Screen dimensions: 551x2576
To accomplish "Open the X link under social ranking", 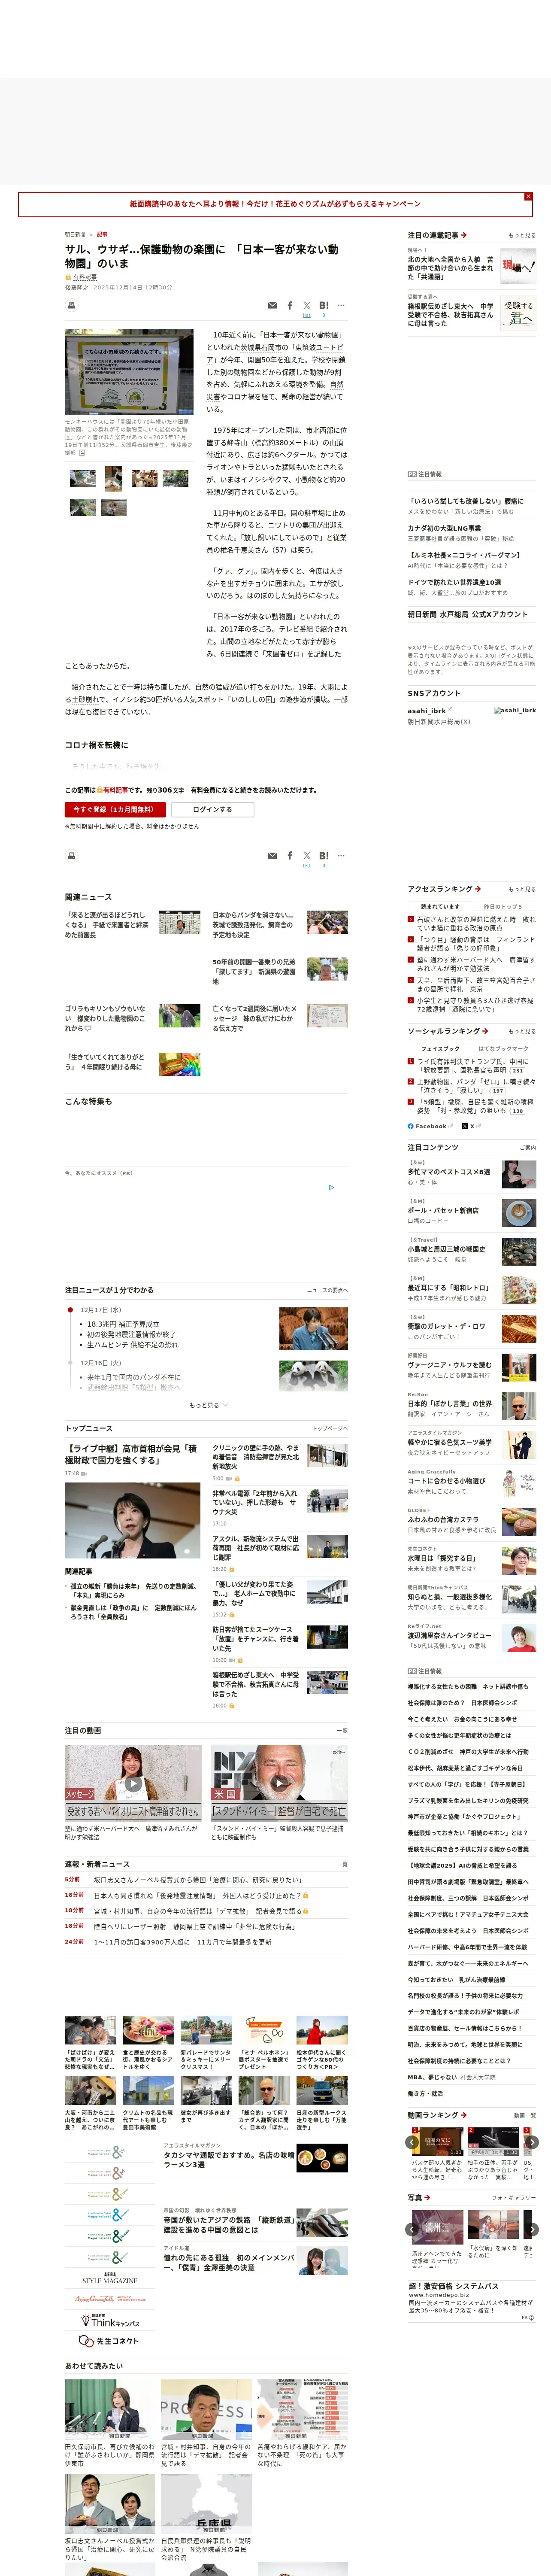I will coord(471,1126).
